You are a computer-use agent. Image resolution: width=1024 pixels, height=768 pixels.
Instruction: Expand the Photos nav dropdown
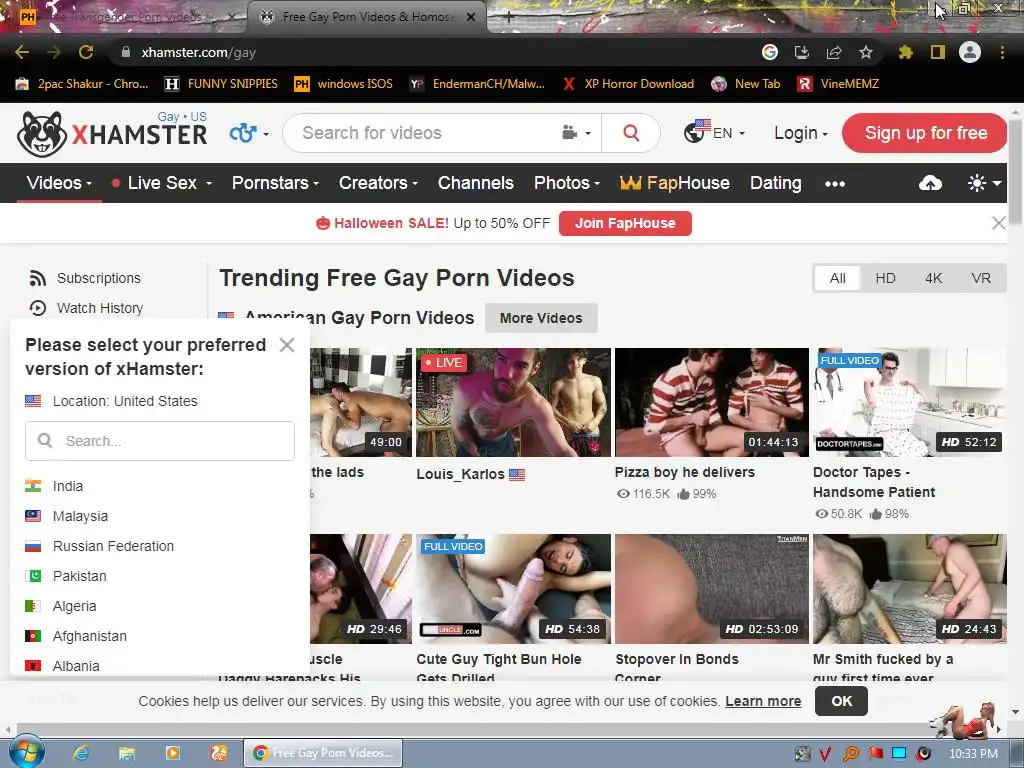coord(566,184)
